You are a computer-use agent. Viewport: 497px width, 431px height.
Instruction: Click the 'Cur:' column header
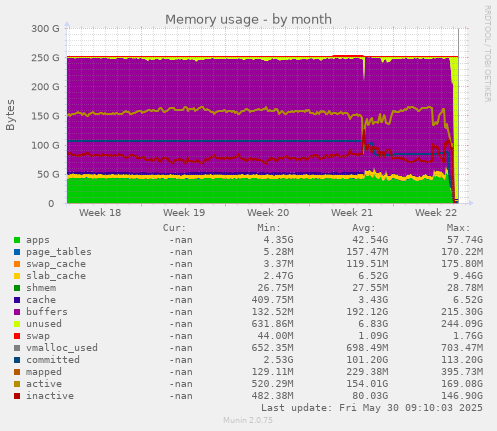click(x=174, y=228)
